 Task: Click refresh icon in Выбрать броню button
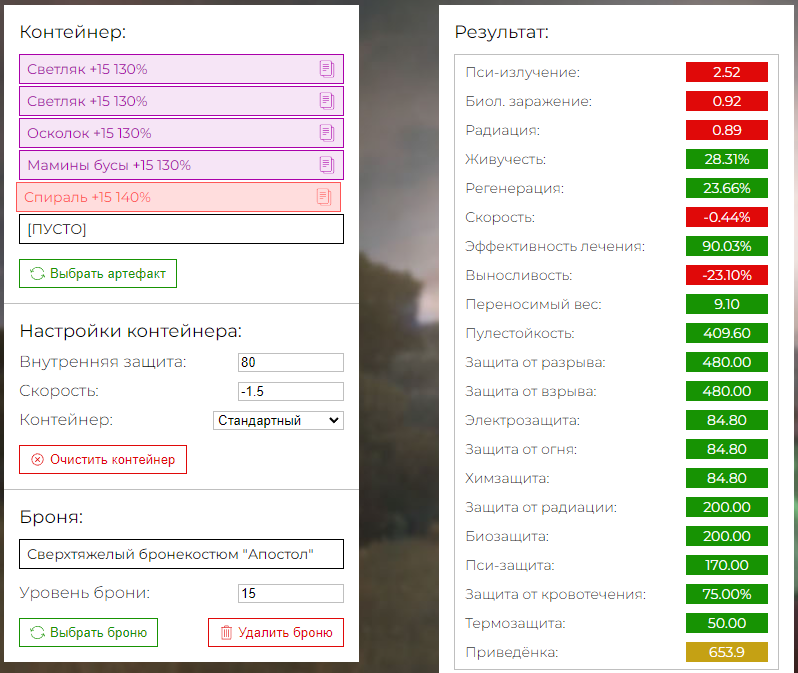(x=37, y=633)
